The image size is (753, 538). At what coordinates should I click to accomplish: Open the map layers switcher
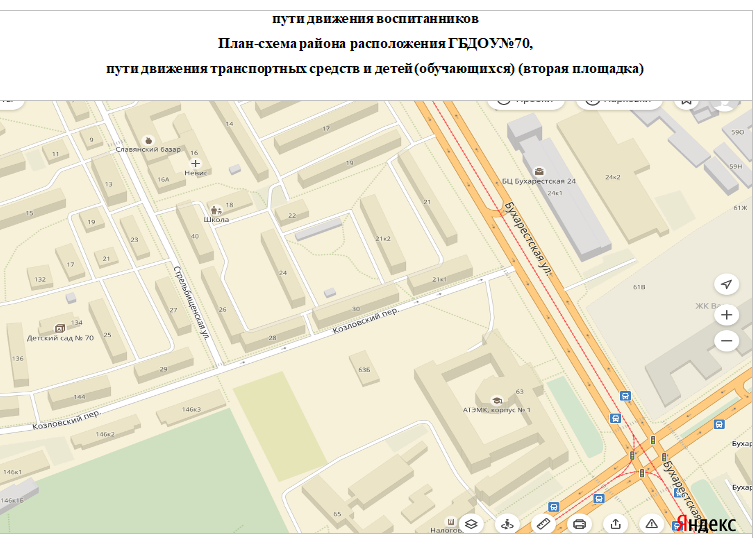click(471, 524)
